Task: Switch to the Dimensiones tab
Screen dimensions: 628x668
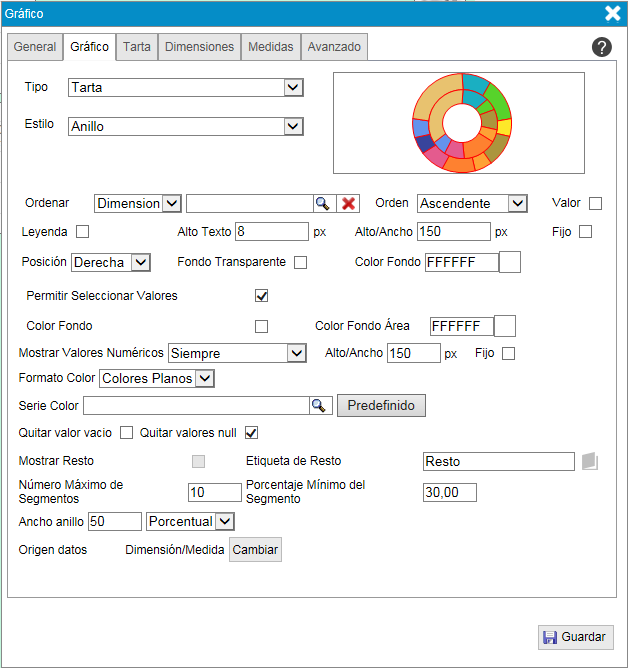Action: tap(199, 47)
